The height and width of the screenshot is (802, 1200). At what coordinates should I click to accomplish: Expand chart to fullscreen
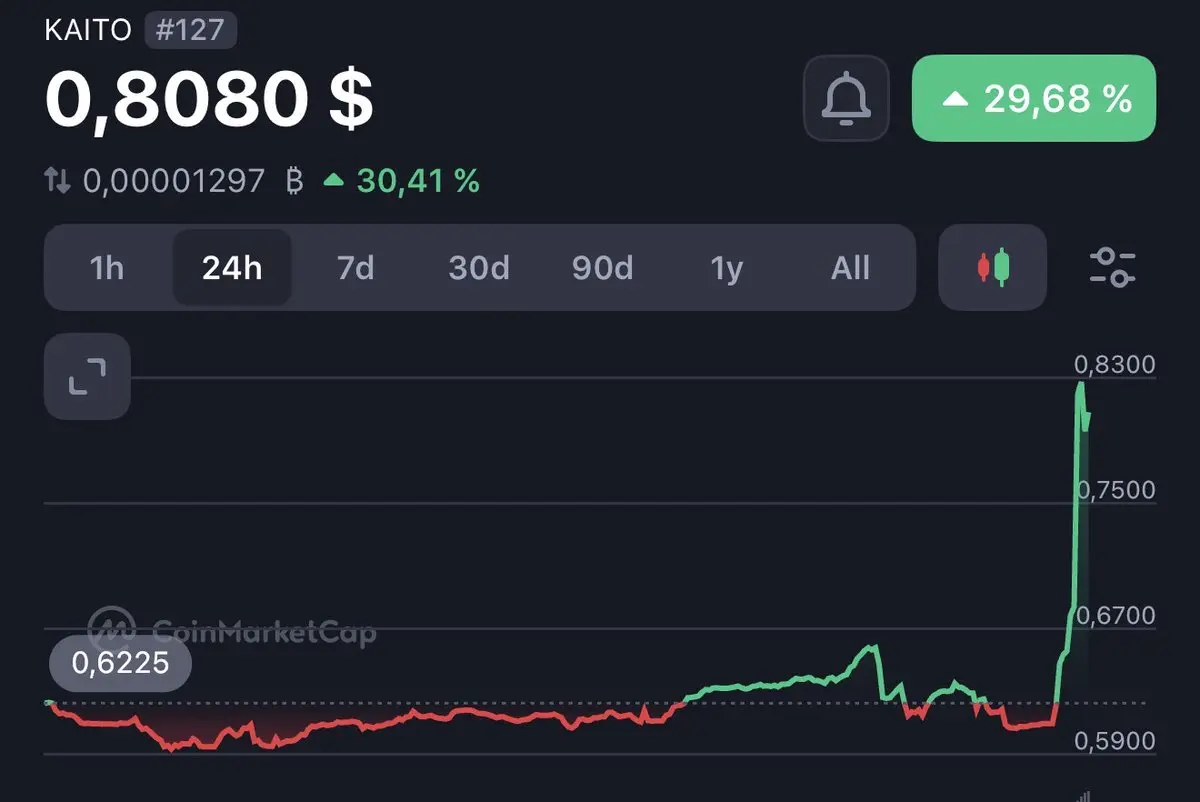[87, 377]
